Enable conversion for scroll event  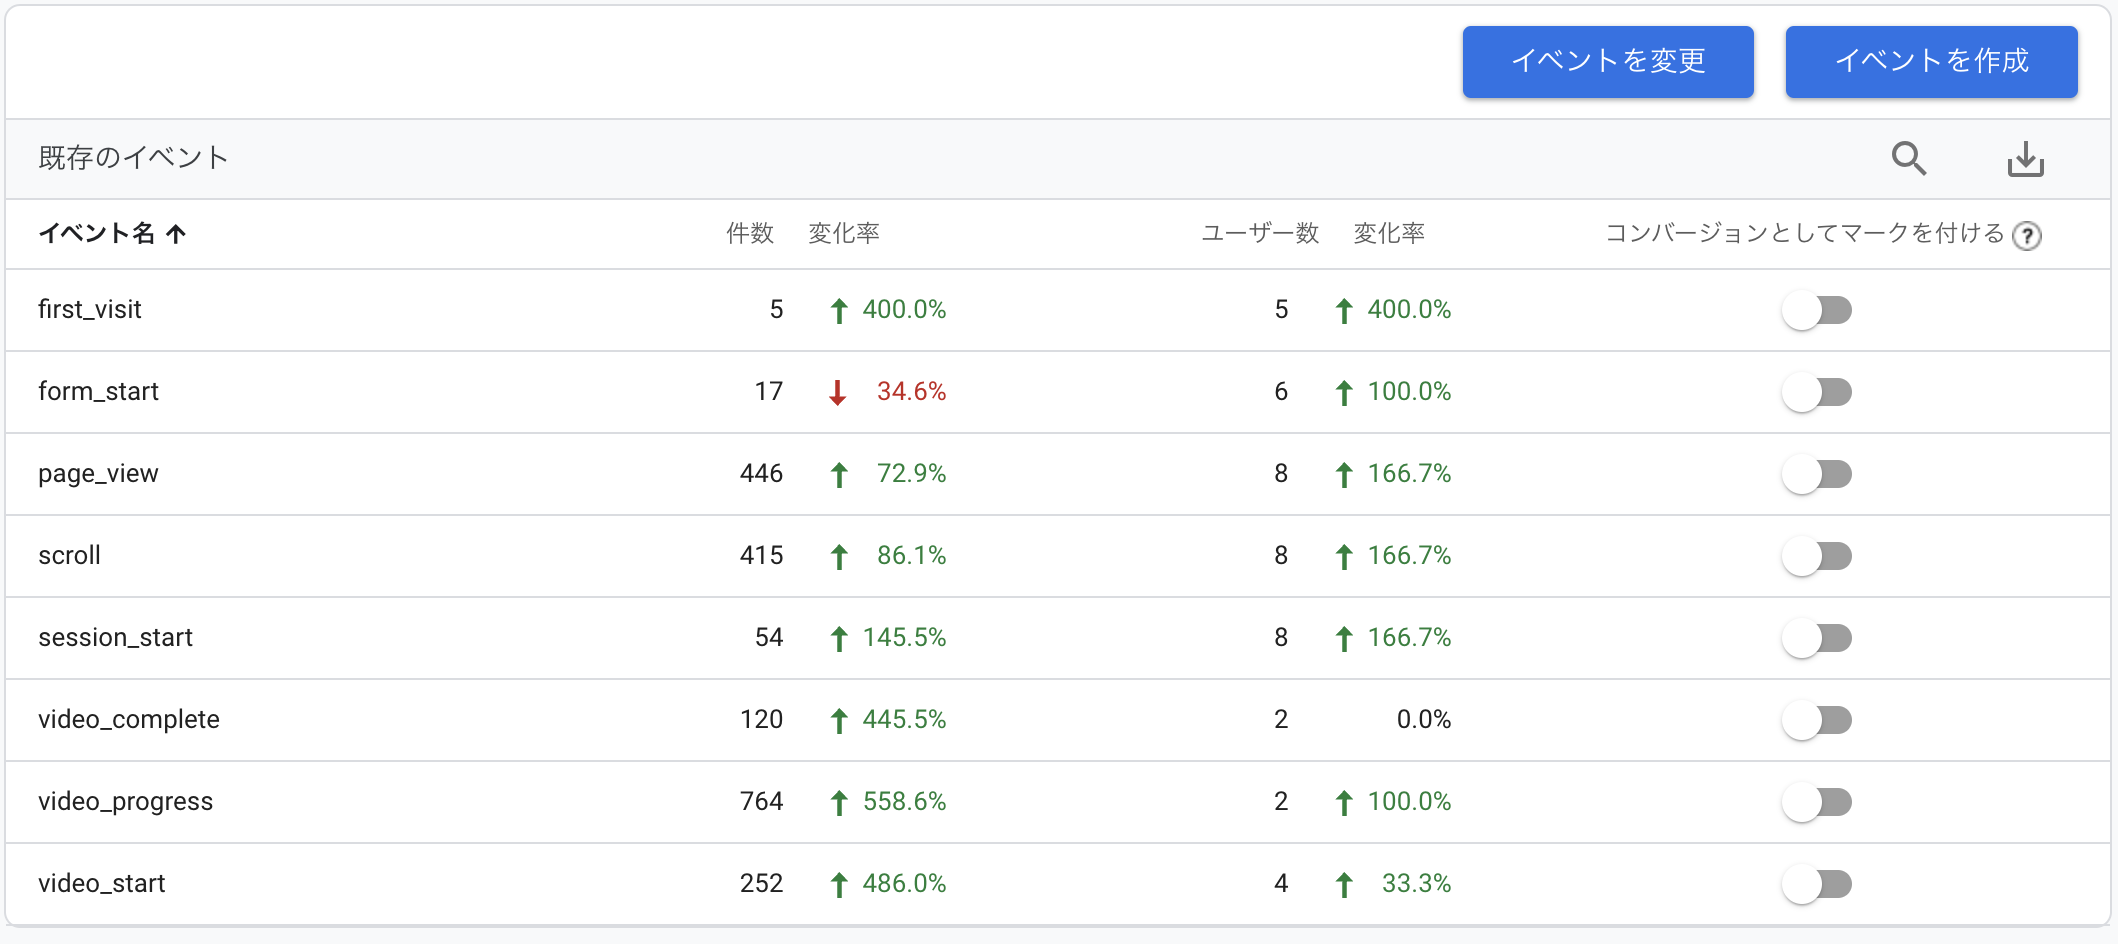[x=1817, y=556]
